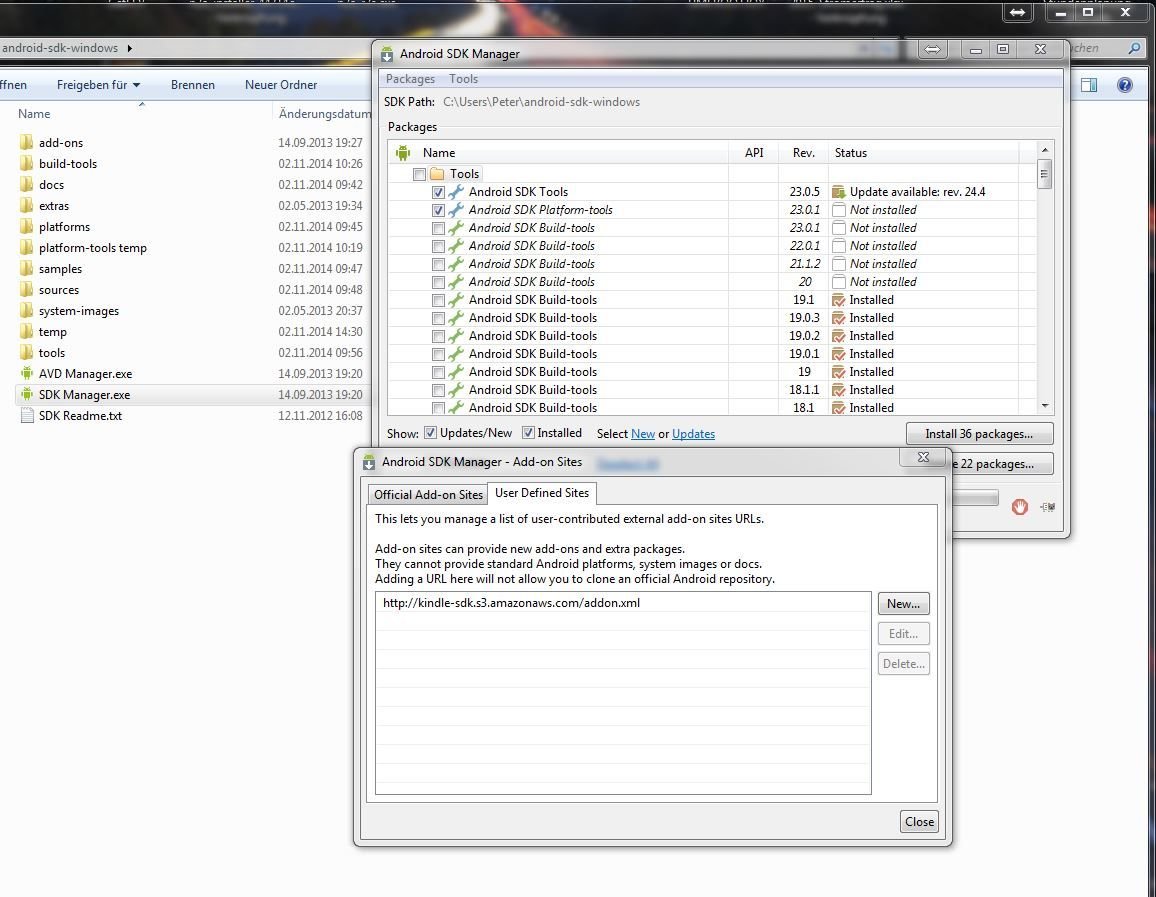Click the Close button in Add-on Sites dialog
The height and width of the screenshot is (897, 1156).
click(919, 821)
